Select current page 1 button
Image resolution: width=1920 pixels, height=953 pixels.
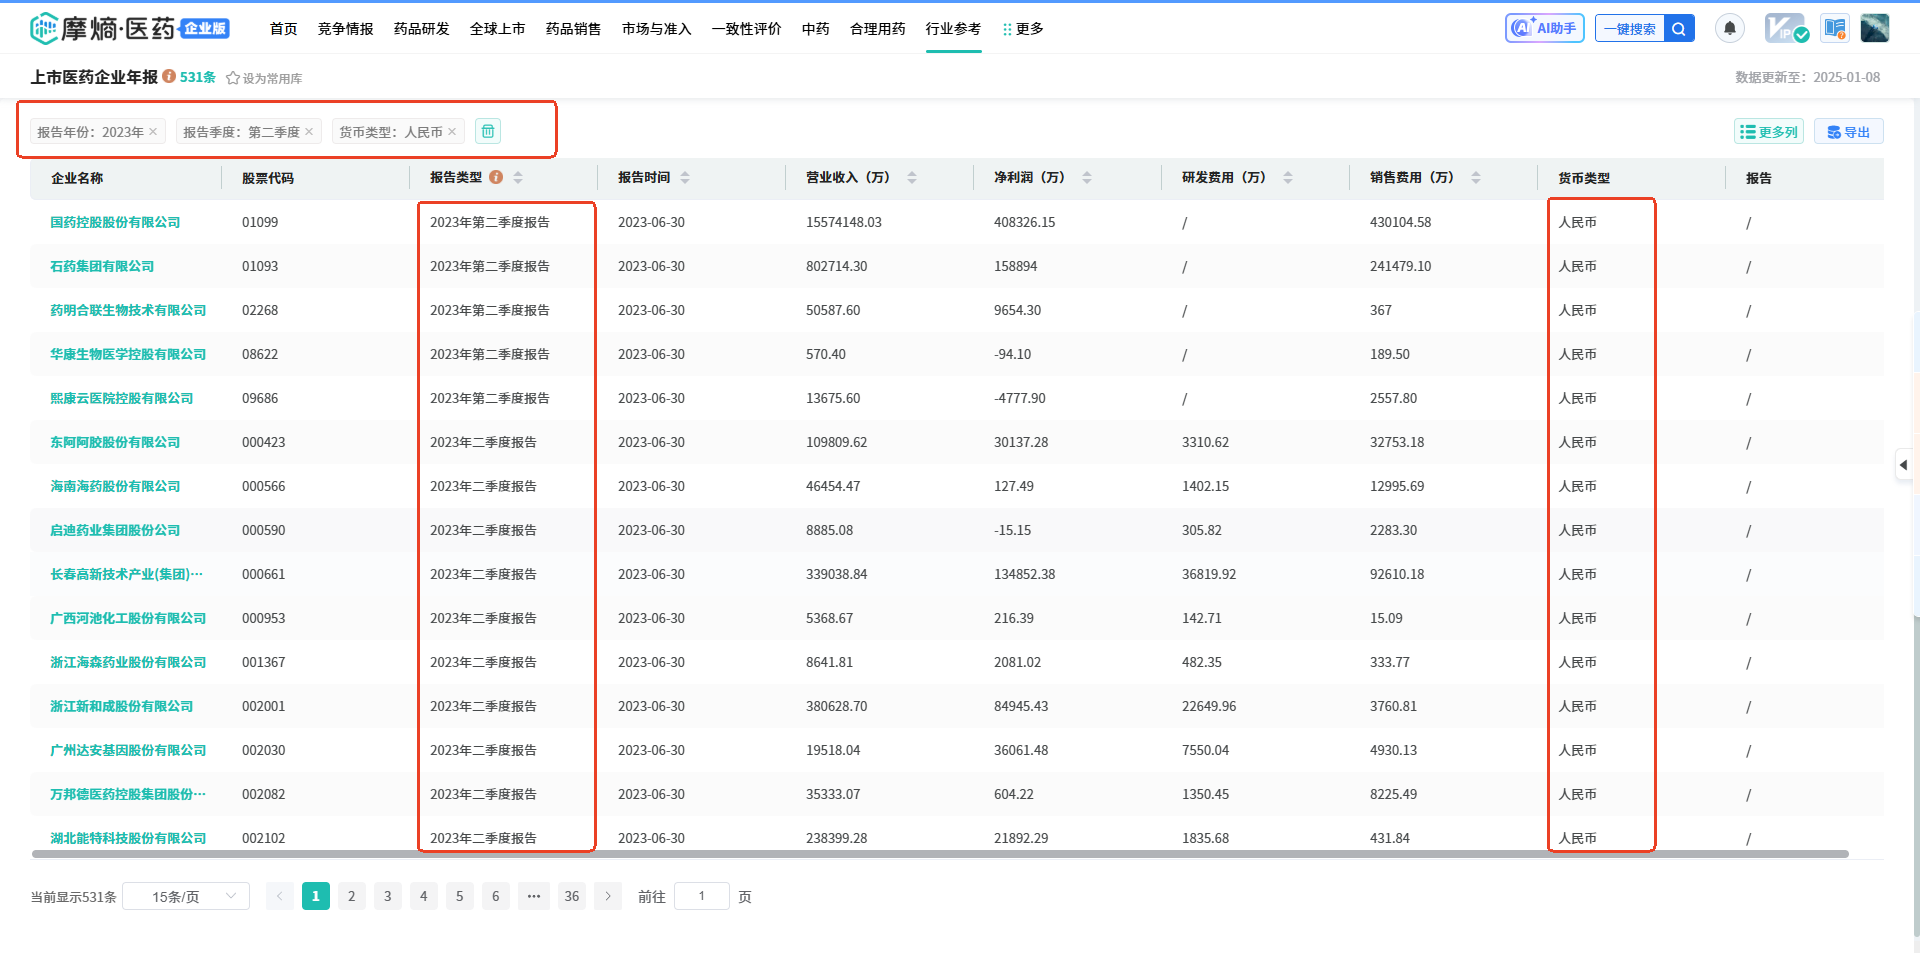pyautogui.click(x=316, y=896)
